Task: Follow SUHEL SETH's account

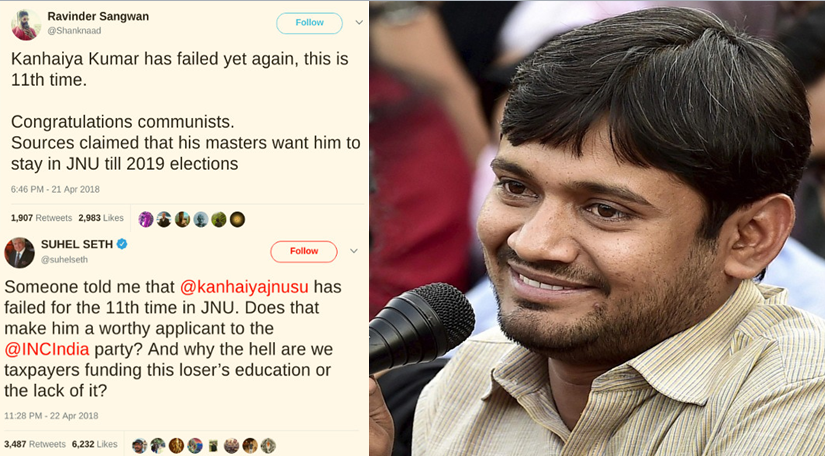Action: pos(304,251)
